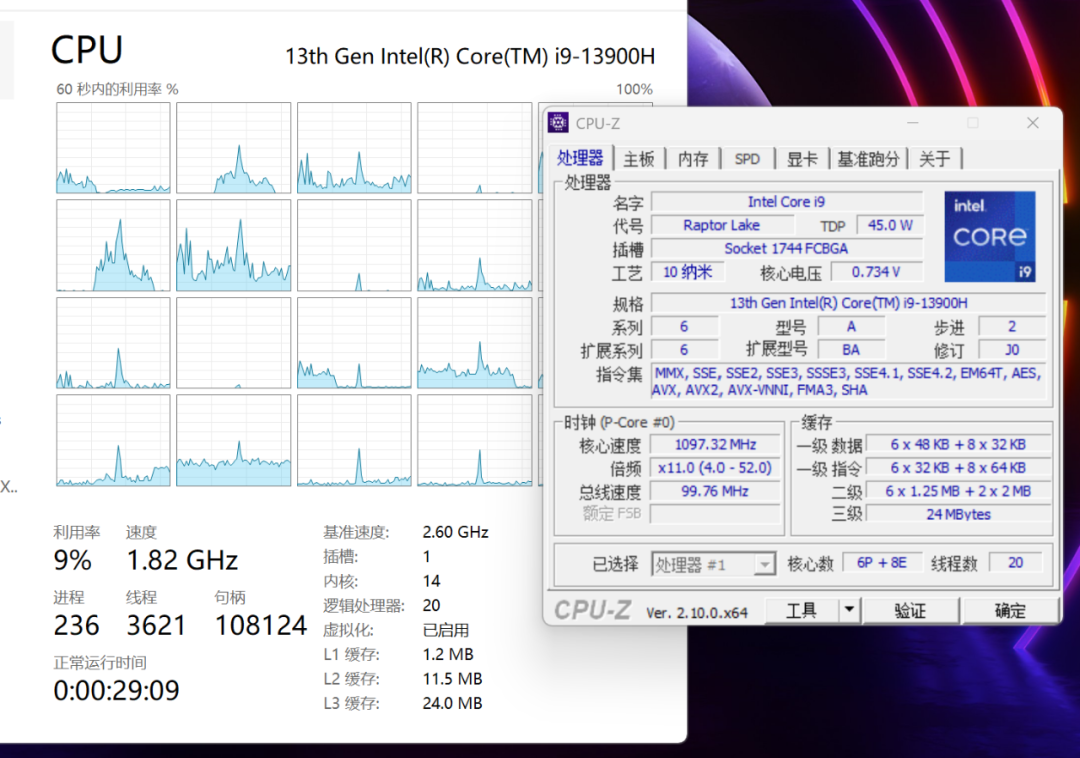Click the CPU-Z app icon in title bar
Viewport: 1080px width, 758px height.
click(558, 123)
